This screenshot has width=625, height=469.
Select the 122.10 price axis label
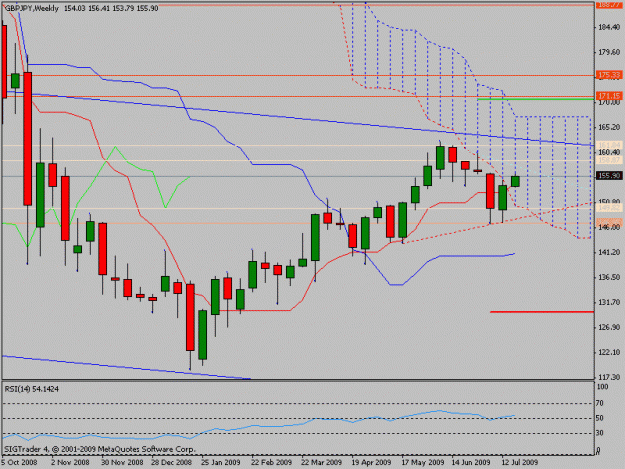(x=609, y=352)
